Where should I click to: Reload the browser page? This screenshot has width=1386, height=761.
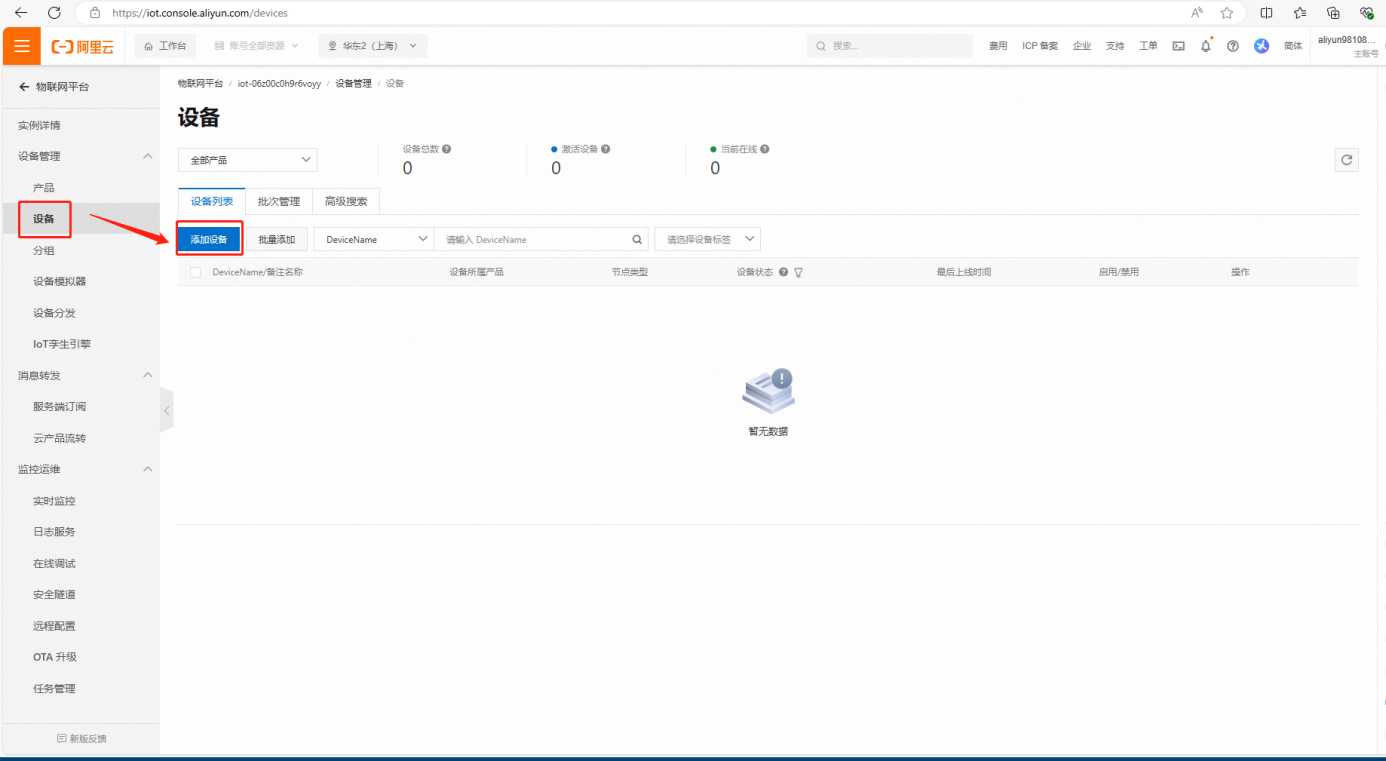coord(54,13)
